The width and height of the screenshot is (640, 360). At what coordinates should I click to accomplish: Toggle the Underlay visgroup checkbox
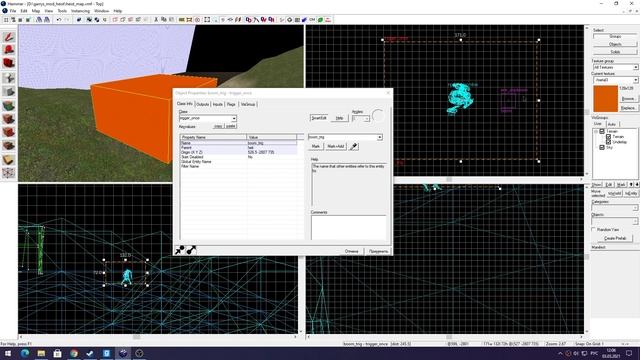coord(609,142)
